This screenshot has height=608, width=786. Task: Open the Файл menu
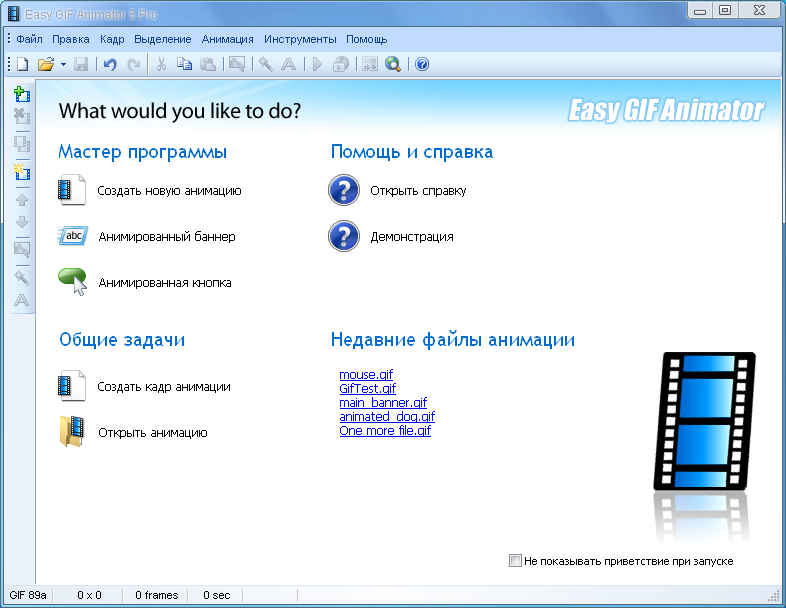[29, 39]
